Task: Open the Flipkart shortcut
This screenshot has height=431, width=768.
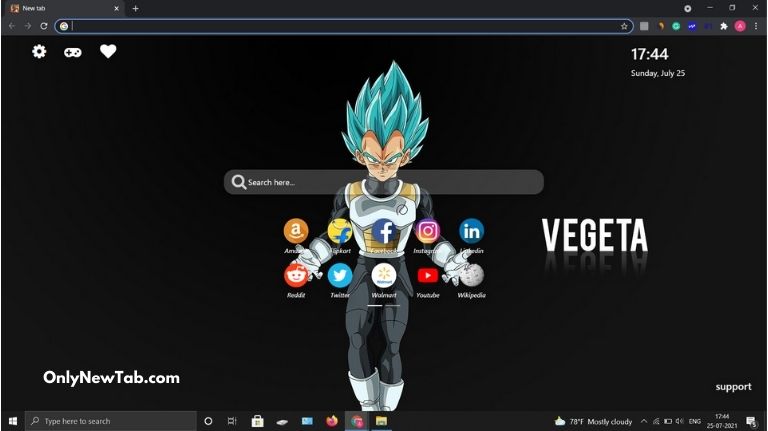Action: [339, 231]
